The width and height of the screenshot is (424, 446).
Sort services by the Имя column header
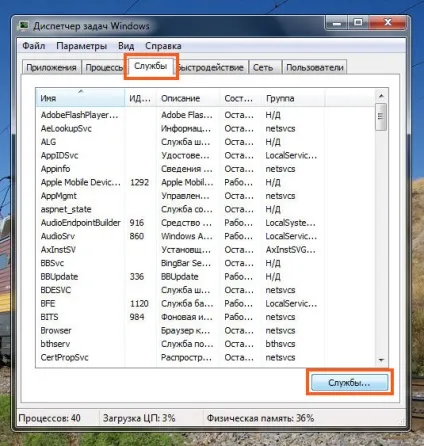click(80, 98)
